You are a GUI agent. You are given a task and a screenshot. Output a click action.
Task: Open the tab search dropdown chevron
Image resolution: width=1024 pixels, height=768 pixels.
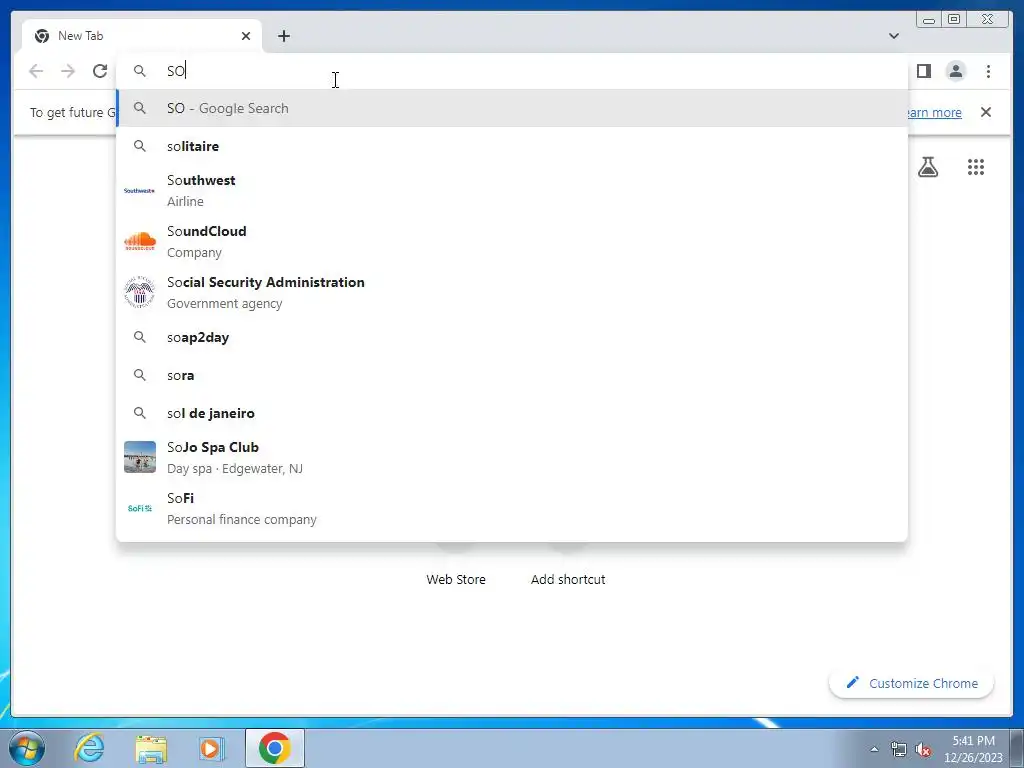coord(893,36)
